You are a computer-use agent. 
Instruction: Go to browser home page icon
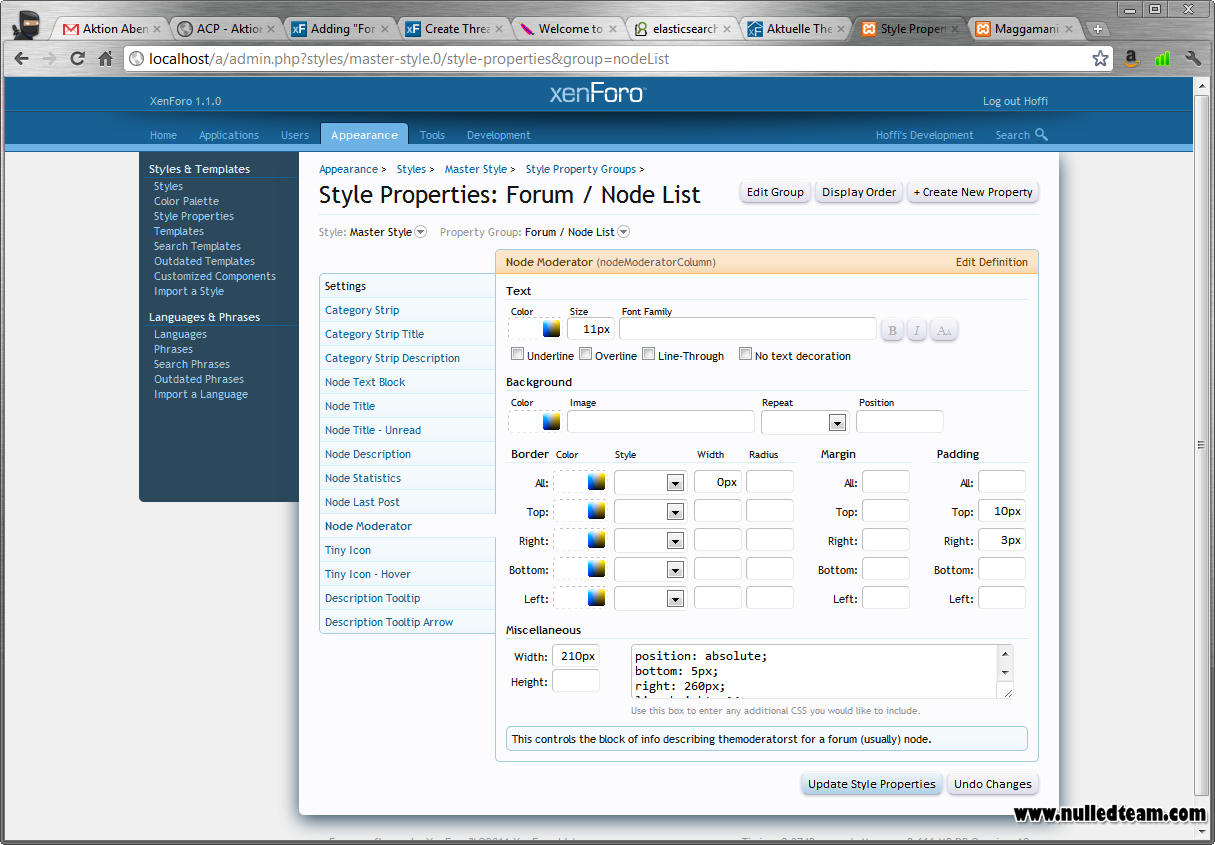[105, 58]
